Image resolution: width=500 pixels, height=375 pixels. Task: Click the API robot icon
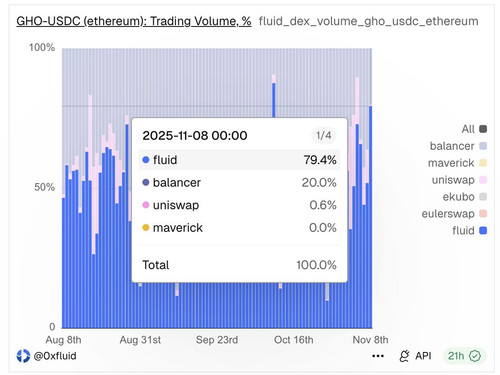pyautogui.click(x=404, y=356)
